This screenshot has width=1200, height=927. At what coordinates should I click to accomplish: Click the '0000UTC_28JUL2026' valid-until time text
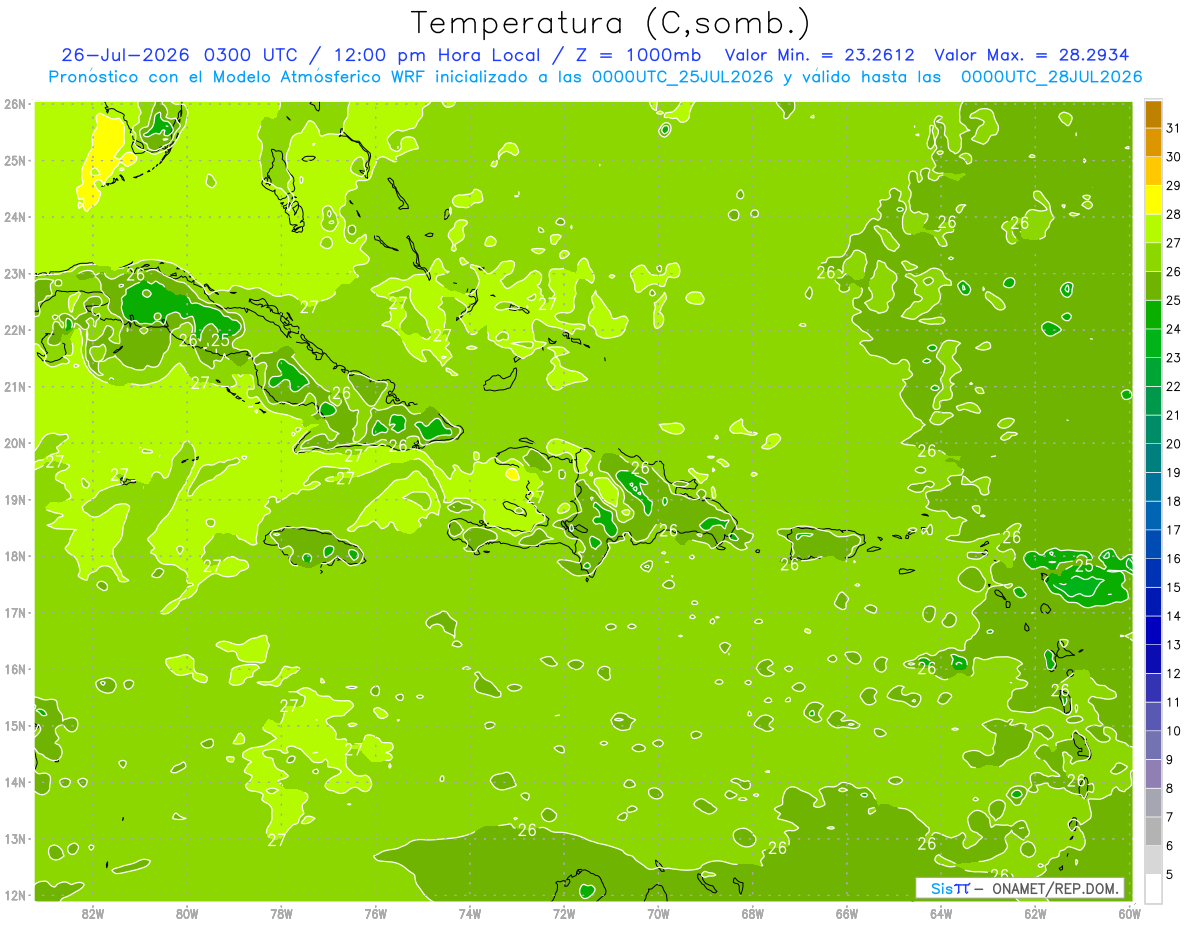(x=1051, y=77)
